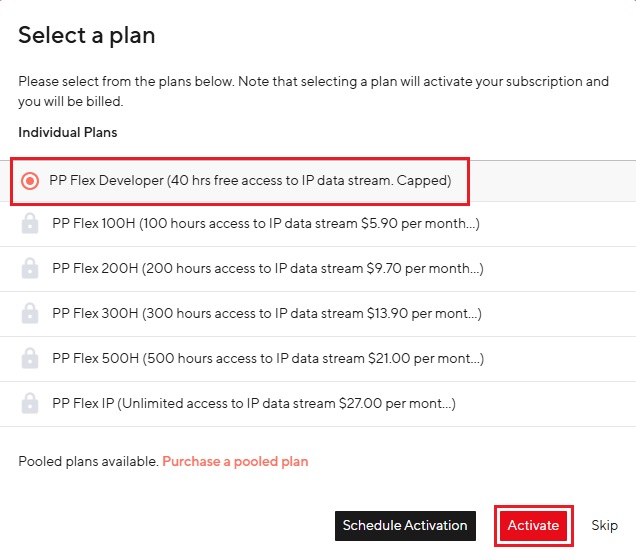Screen dimensions: 636x560
Task: Skip plan selection
Action: point(604,525)
